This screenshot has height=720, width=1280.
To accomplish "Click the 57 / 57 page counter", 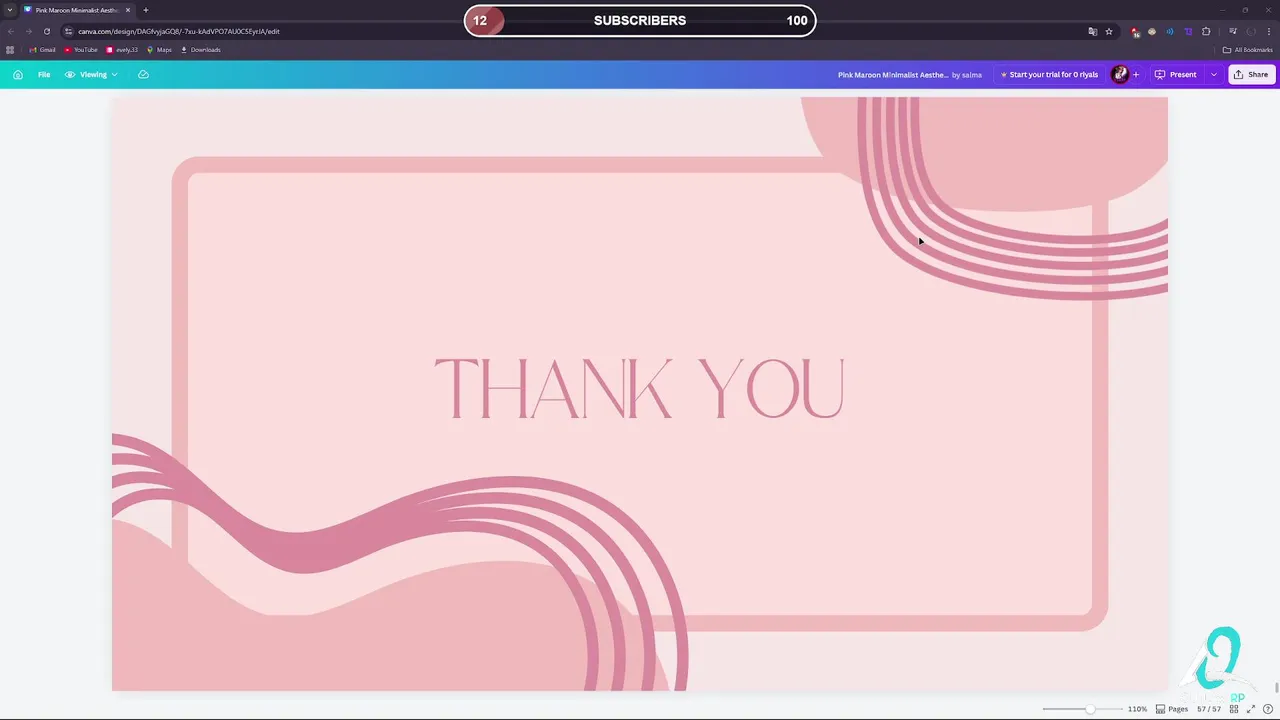I will click(1209, 709).
